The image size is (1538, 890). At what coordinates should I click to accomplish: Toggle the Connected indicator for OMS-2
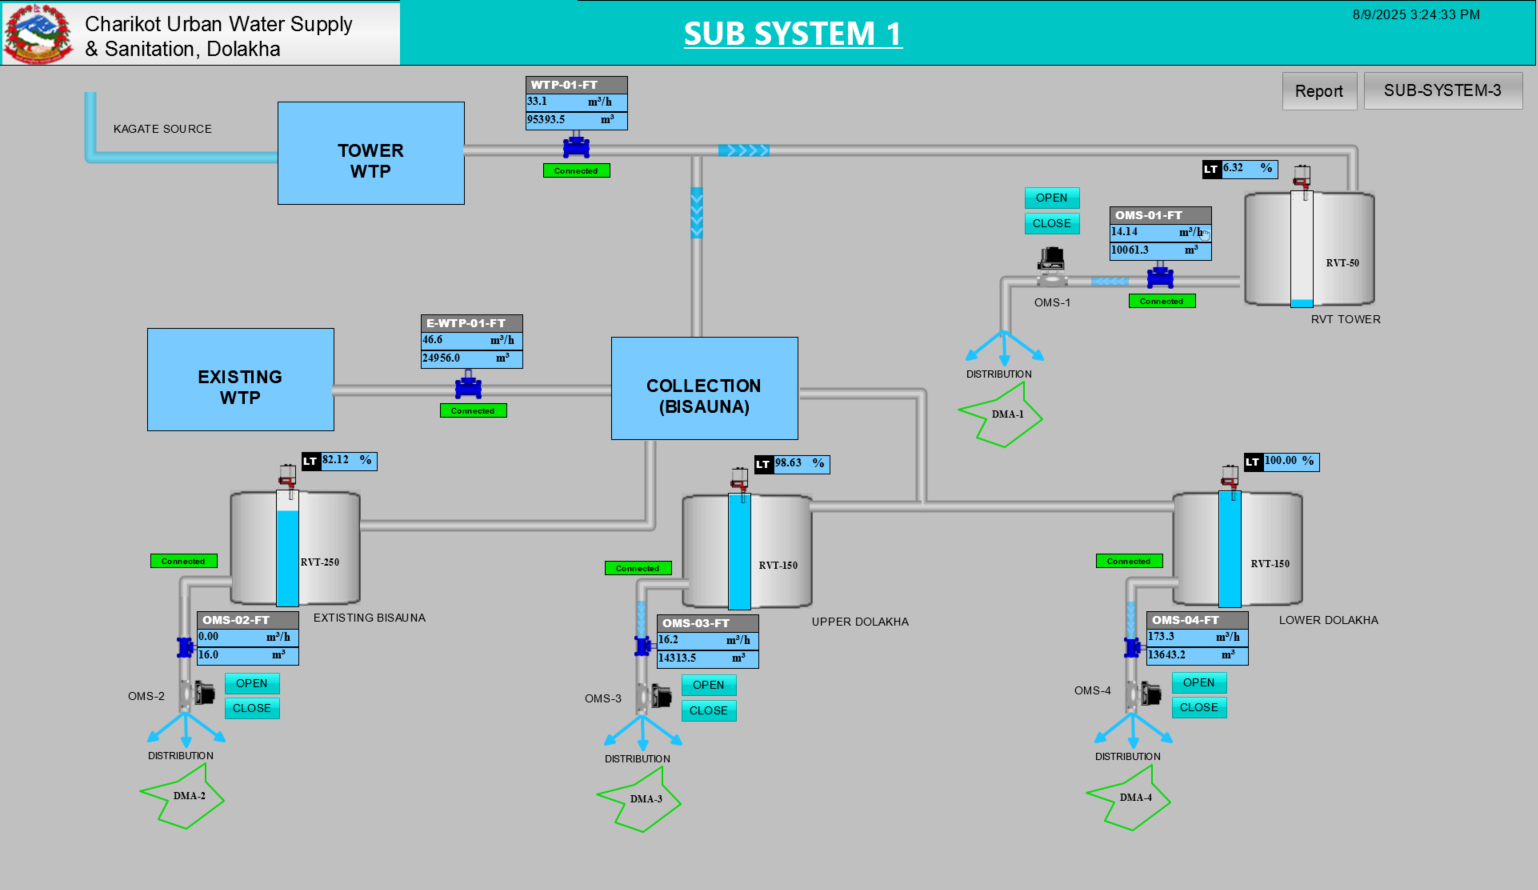(x=183, y=561)
